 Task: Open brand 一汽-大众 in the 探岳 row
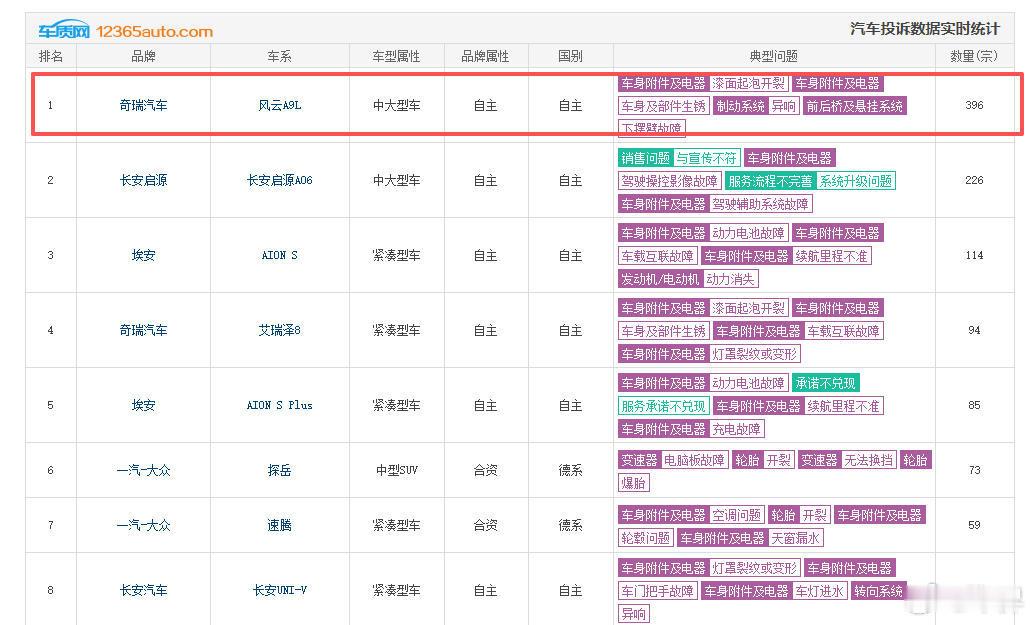143,470
